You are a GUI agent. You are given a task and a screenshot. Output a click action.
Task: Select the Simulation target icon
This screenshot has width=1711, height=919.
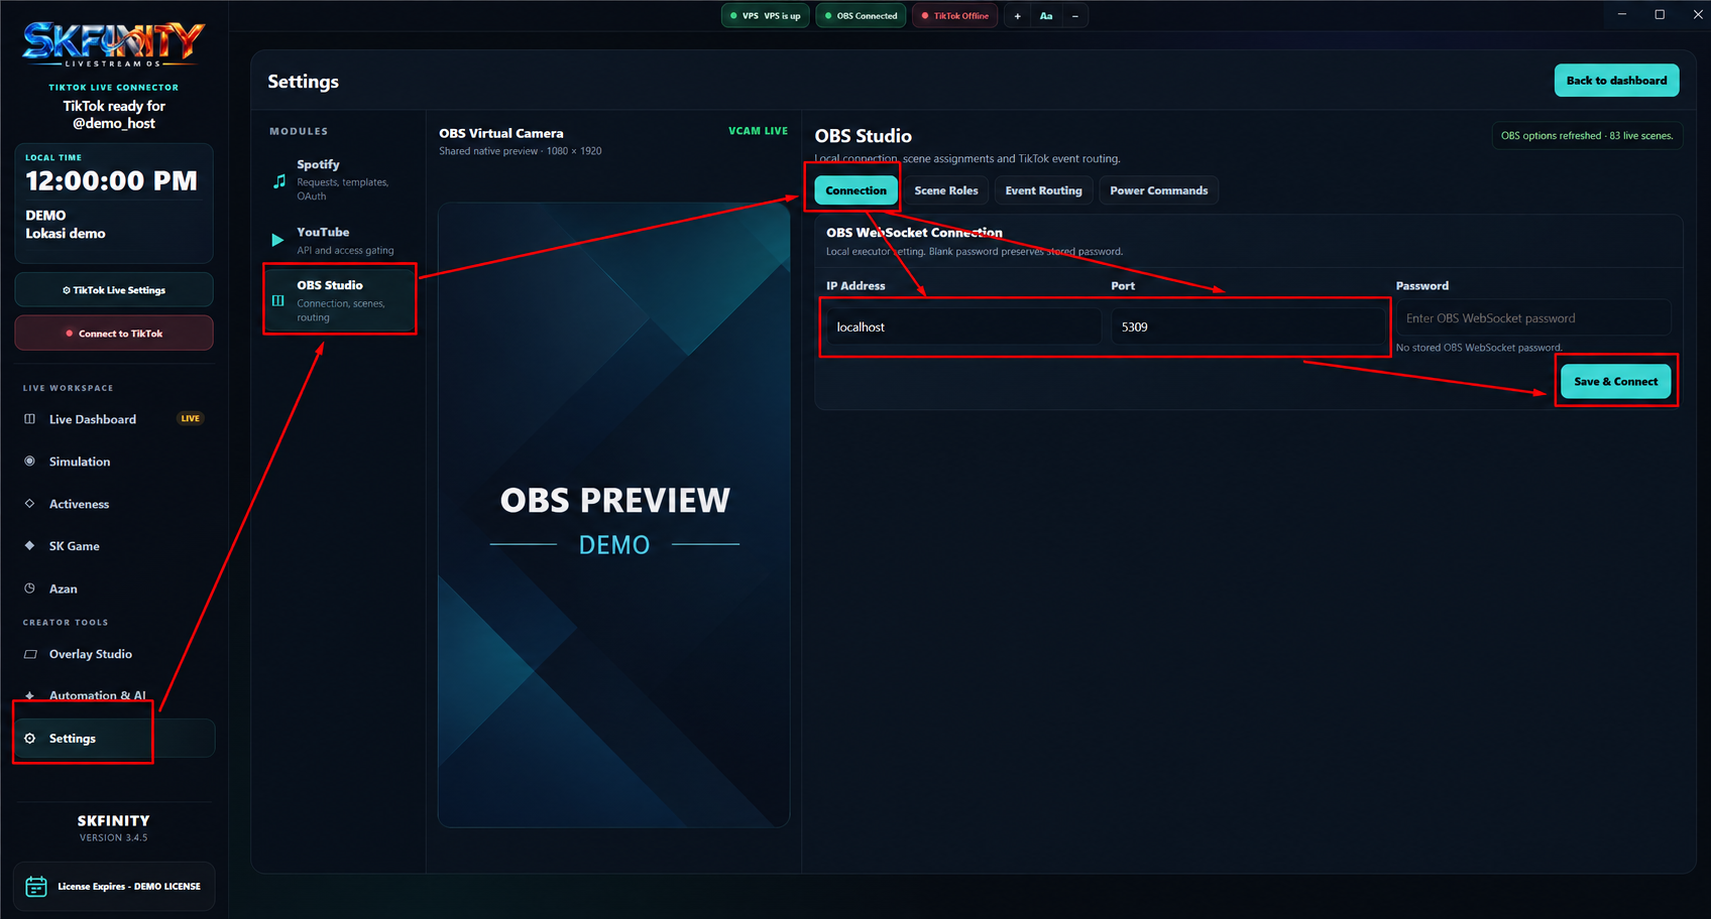tap(30, 461)
